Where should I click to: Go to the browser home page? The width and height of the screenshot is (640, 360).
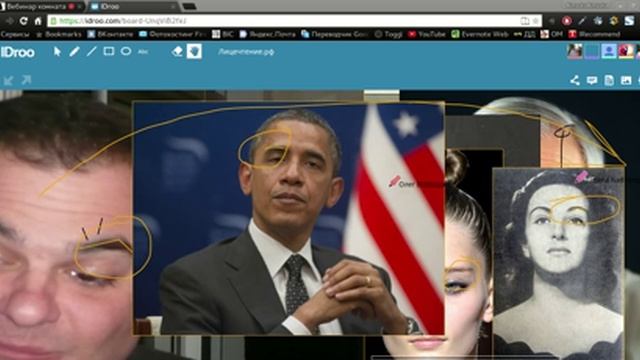(x=38, y=20)
